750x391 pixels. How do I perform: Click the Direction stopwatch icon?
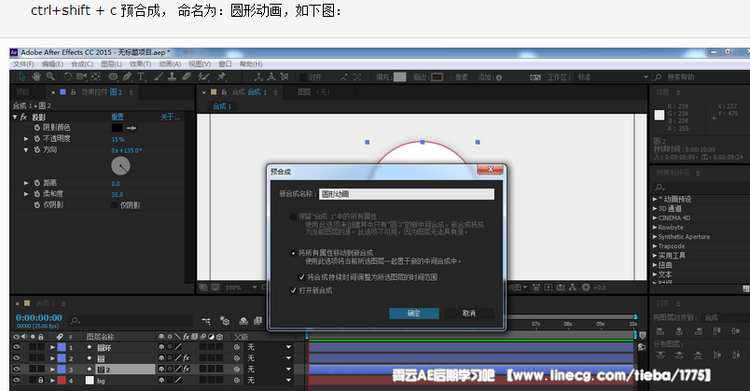(37, 150)
